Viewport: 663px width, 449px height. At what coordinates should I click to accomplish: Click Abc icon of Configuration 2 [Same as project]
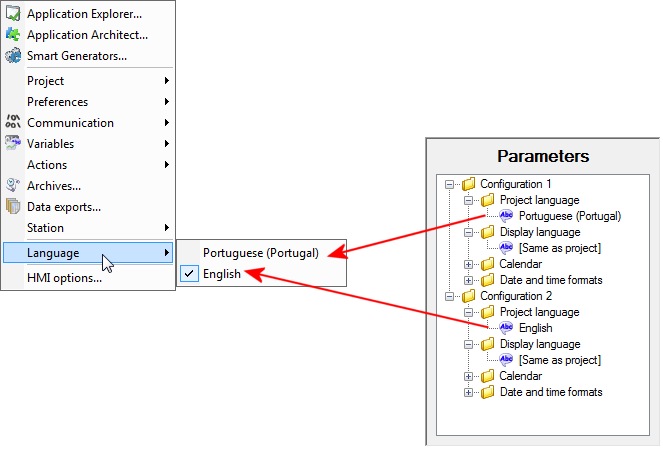pos(506,360)
